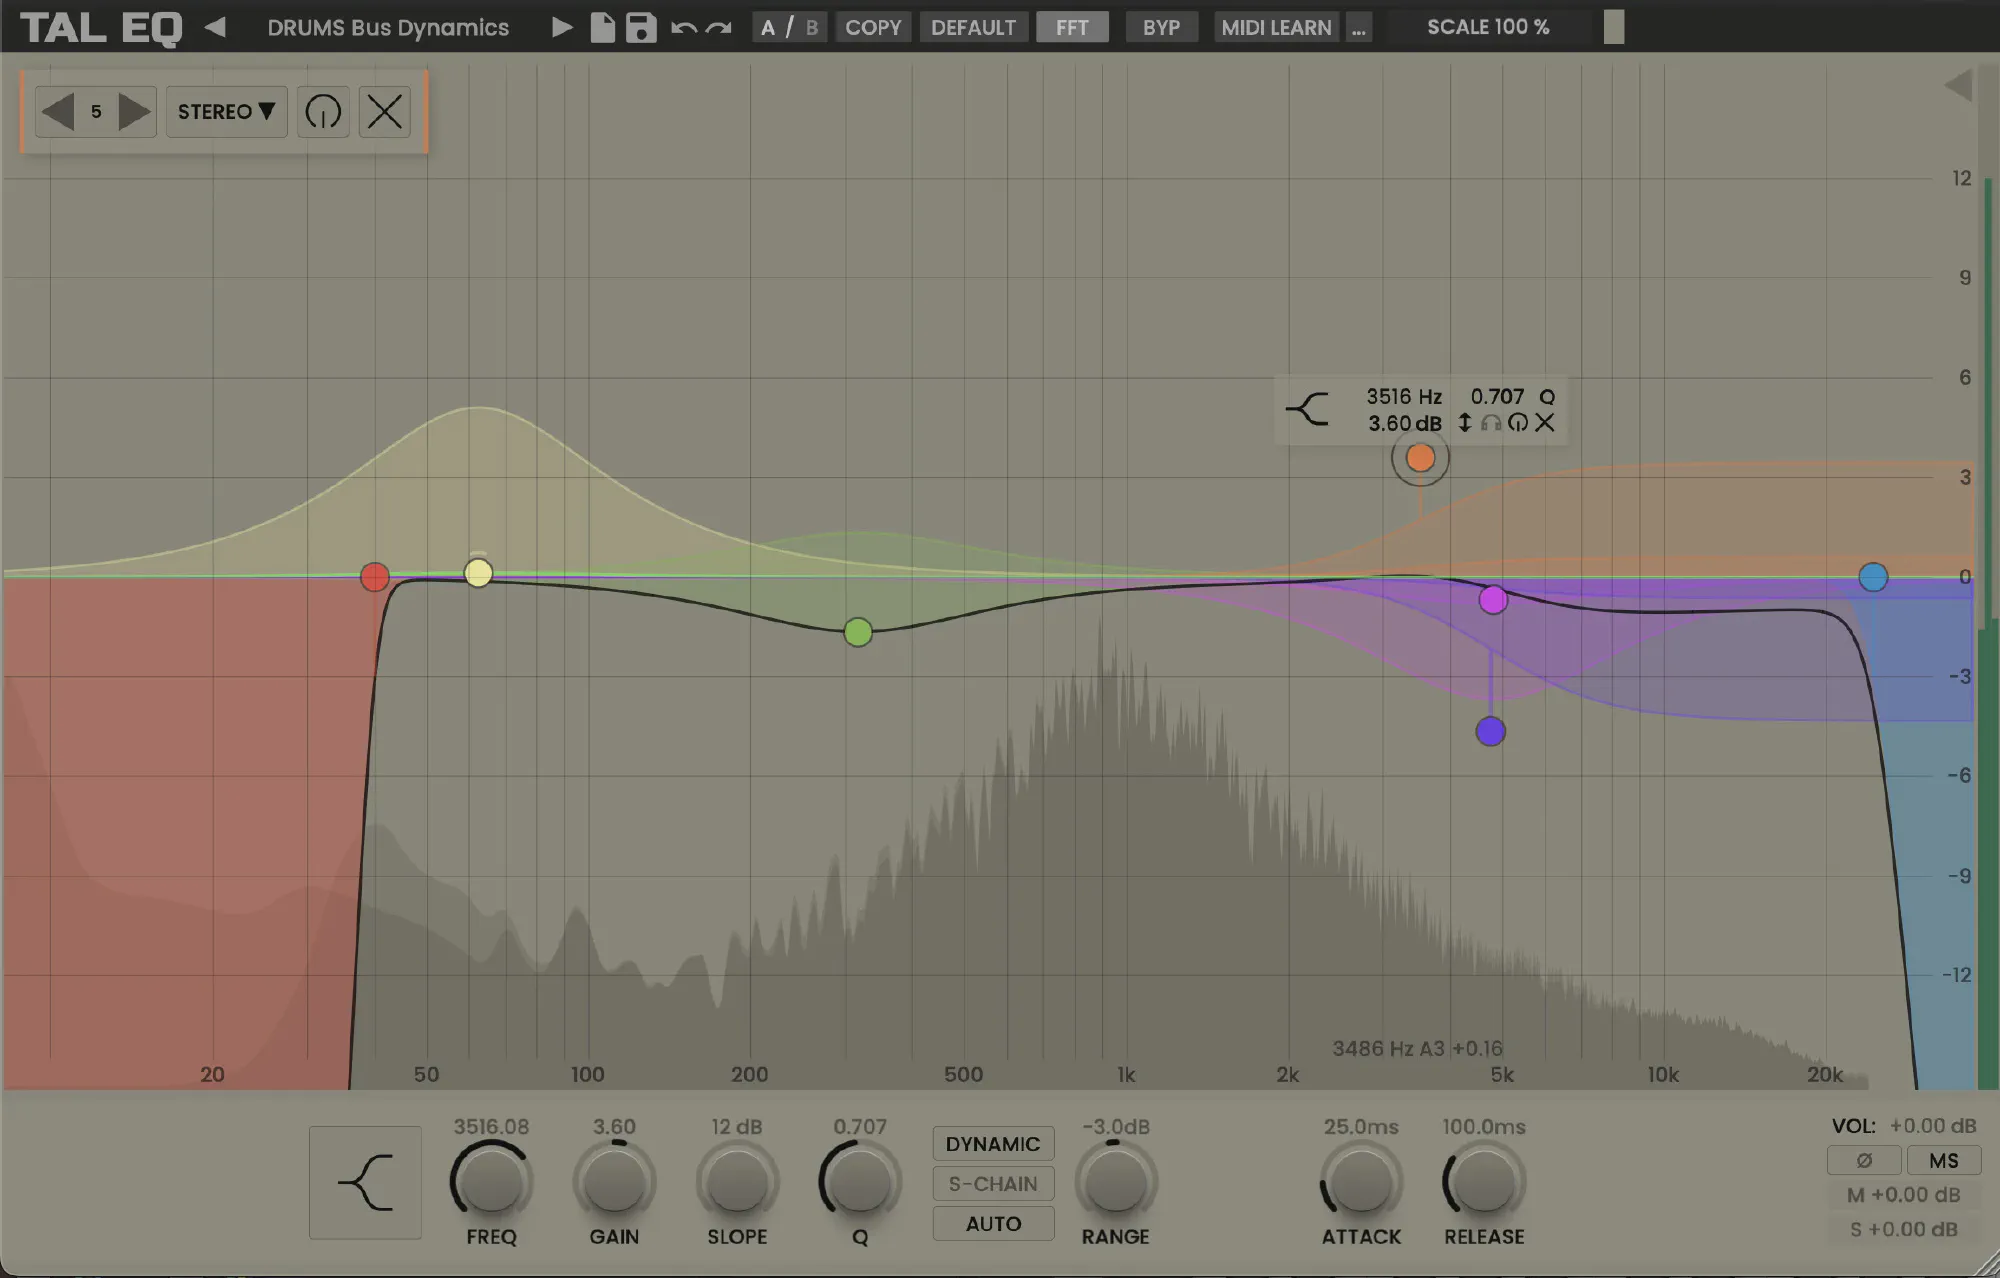Click the high shelf filter type icon
The width and height of the screenshot is (2000, 1278).
(365, 1183)
